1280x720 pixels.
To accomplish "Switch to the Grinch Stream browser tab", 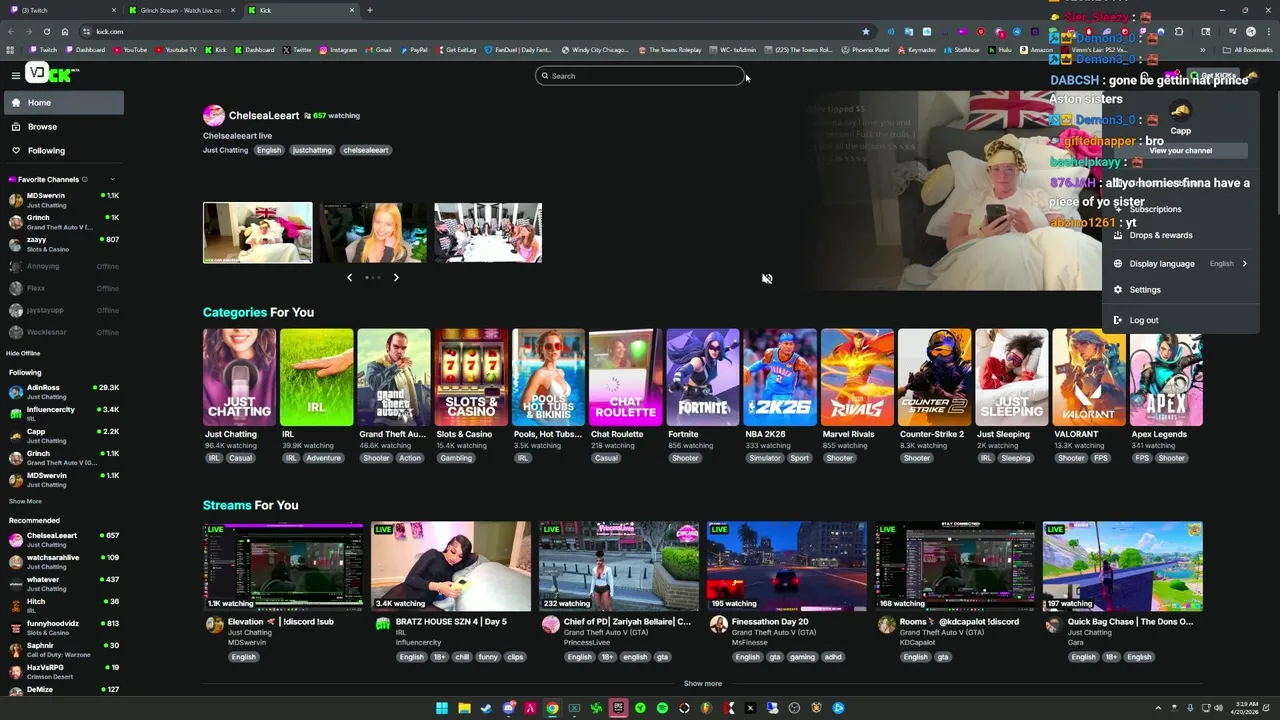I will click(x=182, y=10).
